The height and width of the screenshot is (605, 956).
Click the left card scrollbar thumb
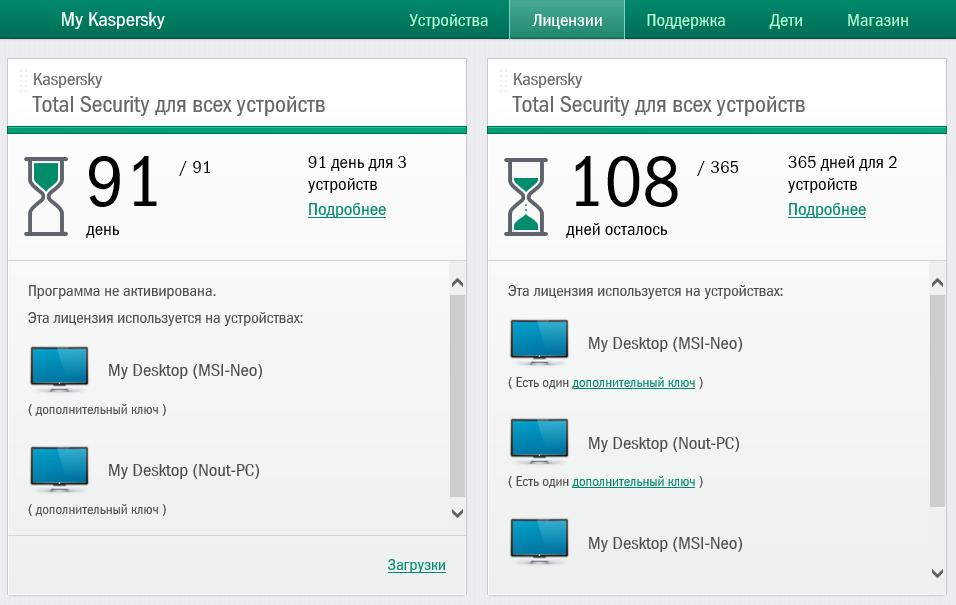tap(457, 396)
